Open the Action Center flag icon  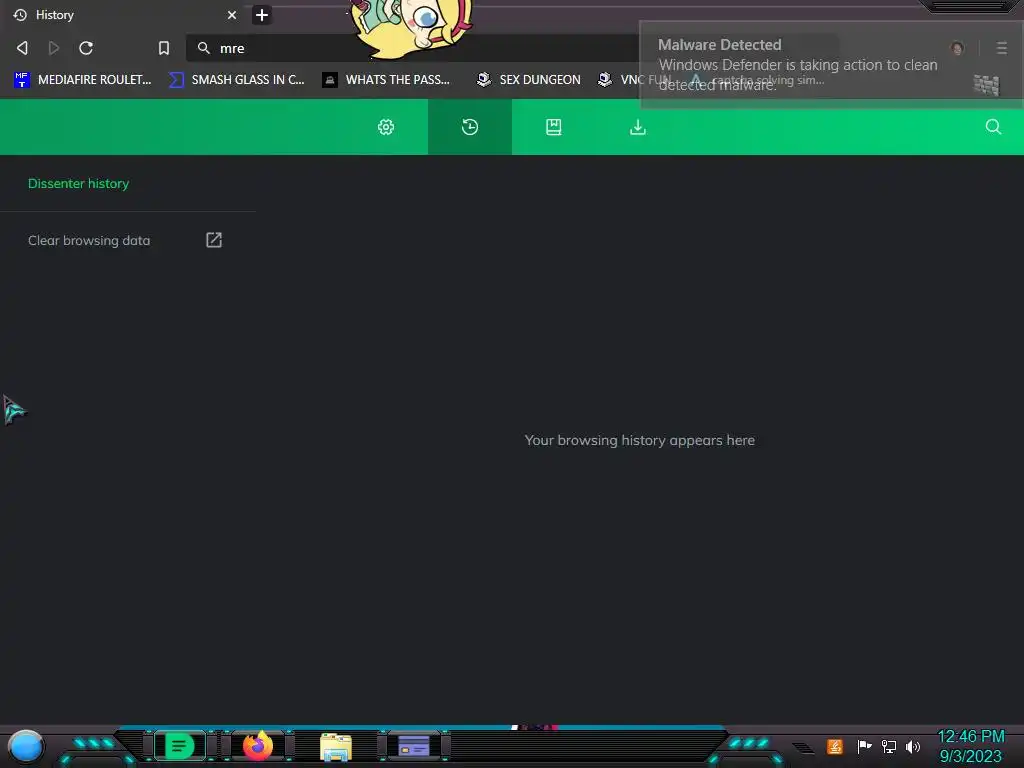click(864, 746)
